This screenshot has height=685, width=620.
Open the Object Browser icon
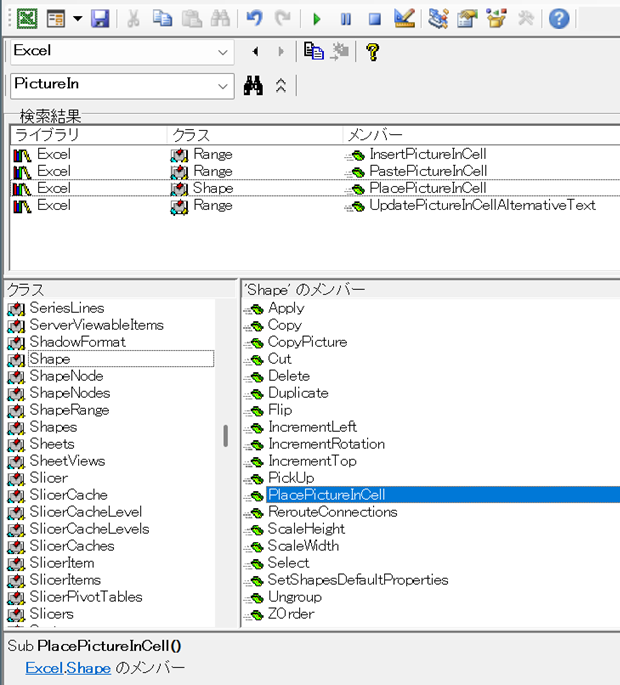pyautogui.click(x=496, y=19)
